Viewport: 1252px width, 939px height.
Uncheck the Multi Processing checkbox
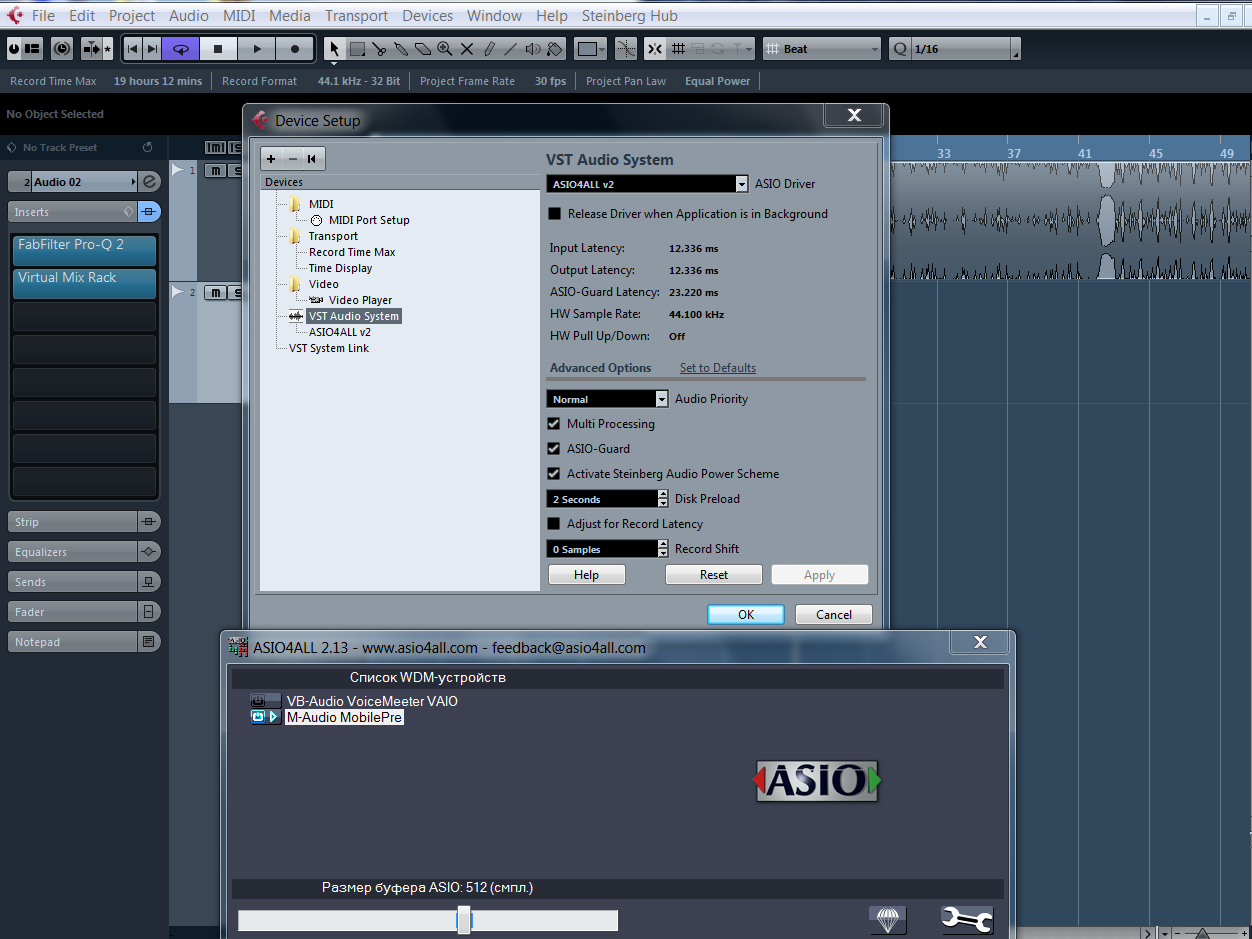tap(554, 424)
